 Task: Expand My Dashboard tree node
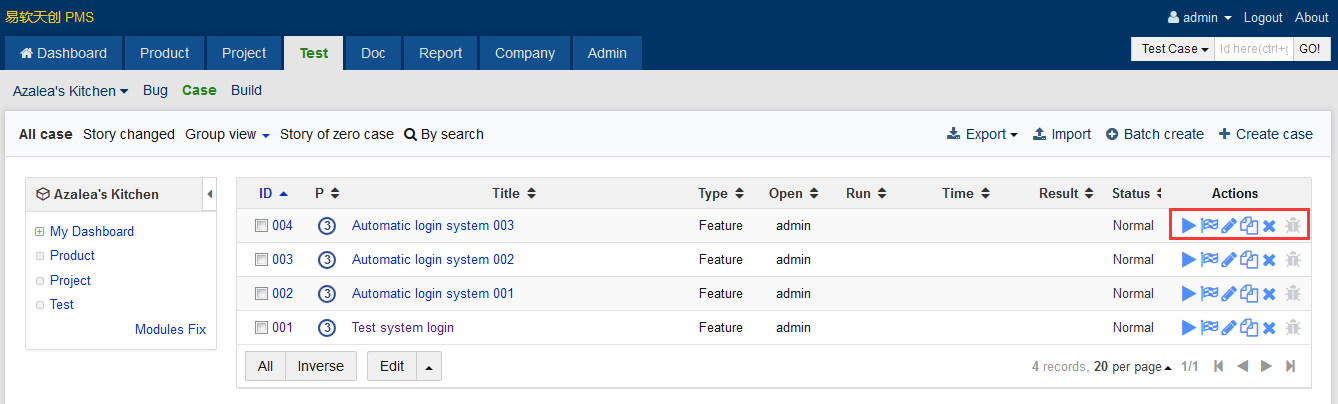pos(40,232)
